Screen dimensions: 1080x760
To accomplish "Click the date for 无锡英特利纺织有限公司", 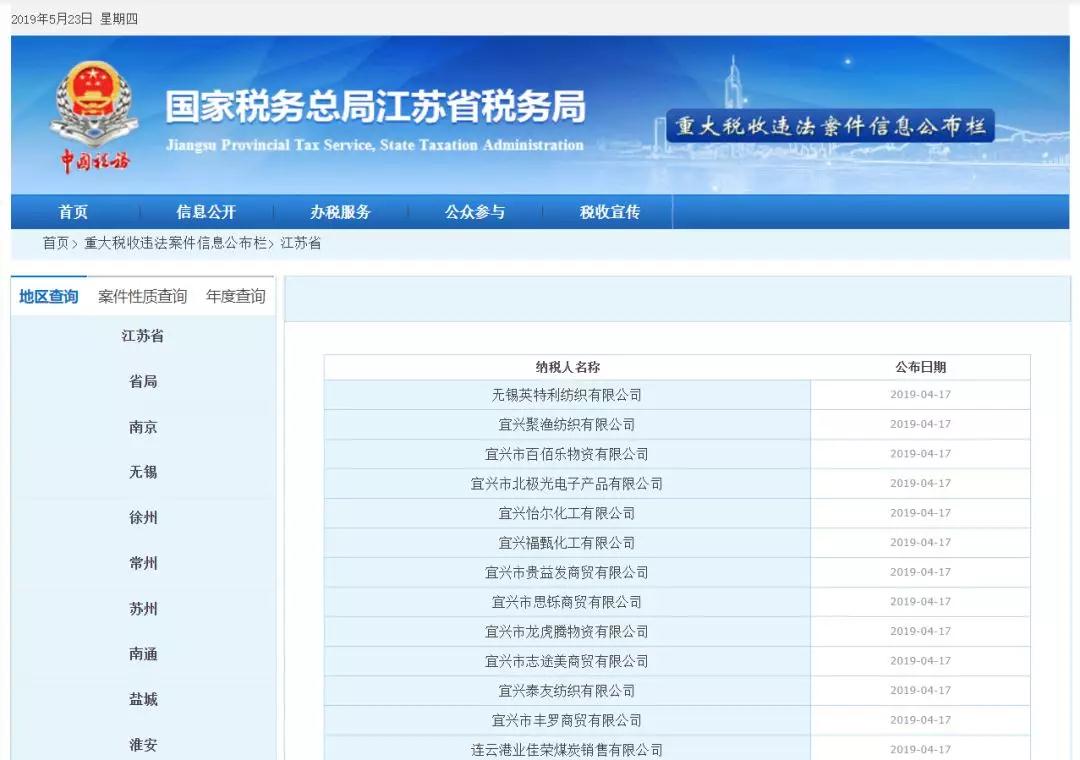I will click(x=920, y=395).
